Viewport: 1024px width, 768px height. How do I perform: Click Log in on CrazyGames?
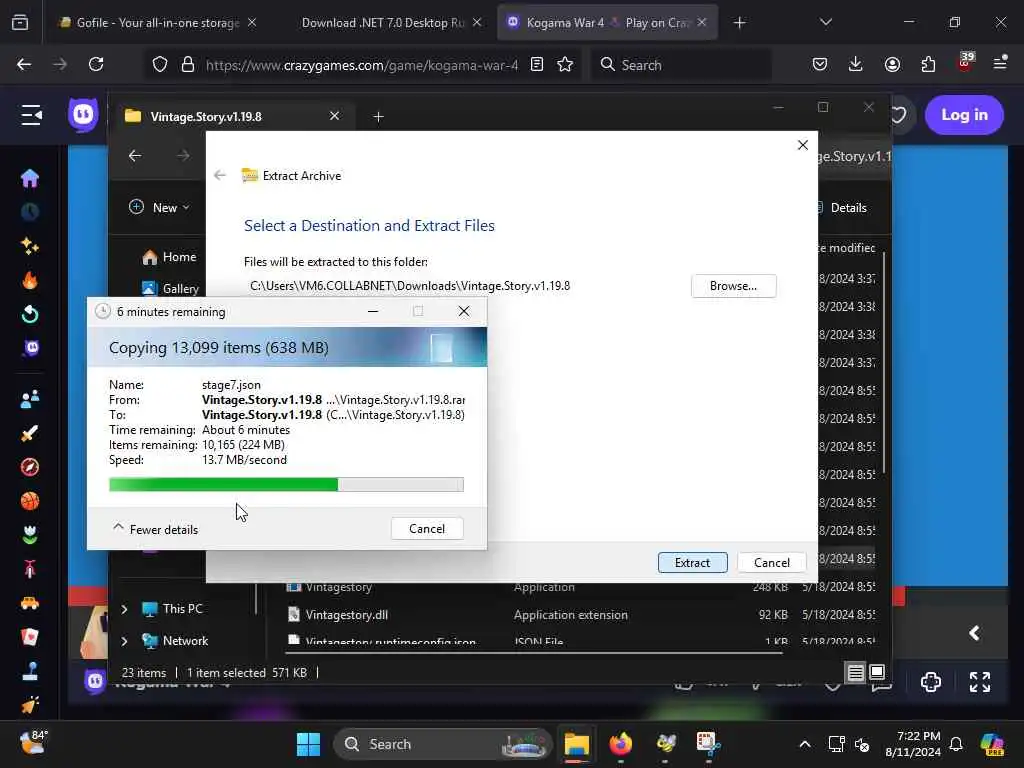(x=964, y=115)
